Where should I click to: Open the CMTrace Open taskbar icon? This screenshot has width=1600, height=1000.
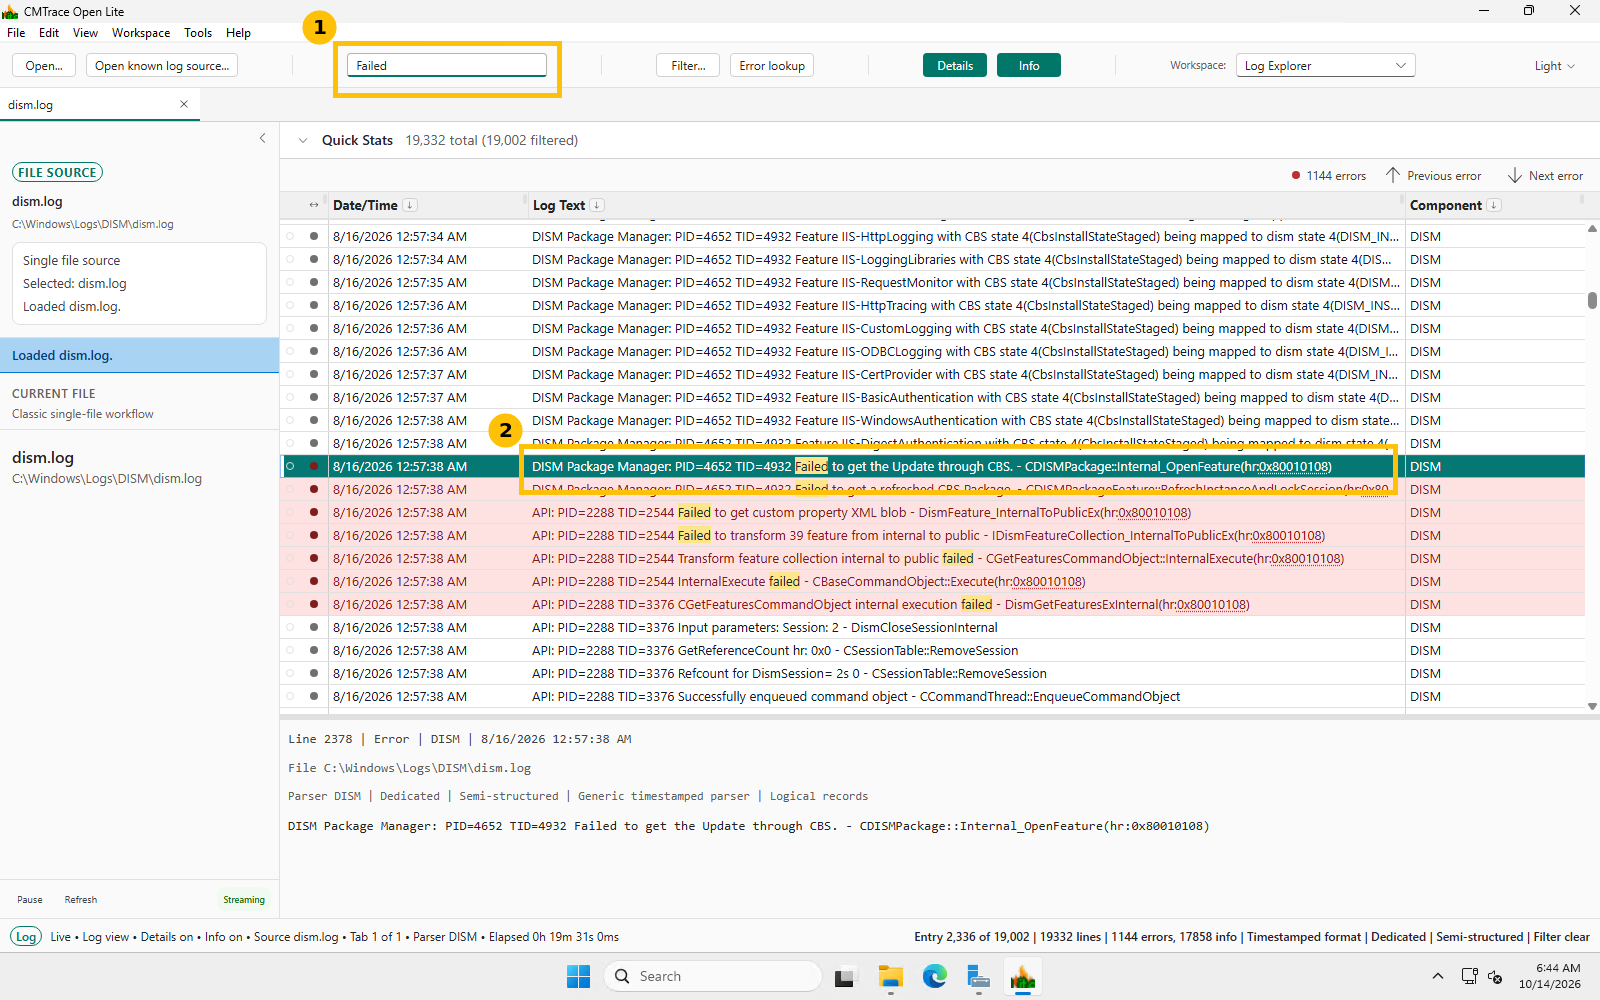[1022, 976]
